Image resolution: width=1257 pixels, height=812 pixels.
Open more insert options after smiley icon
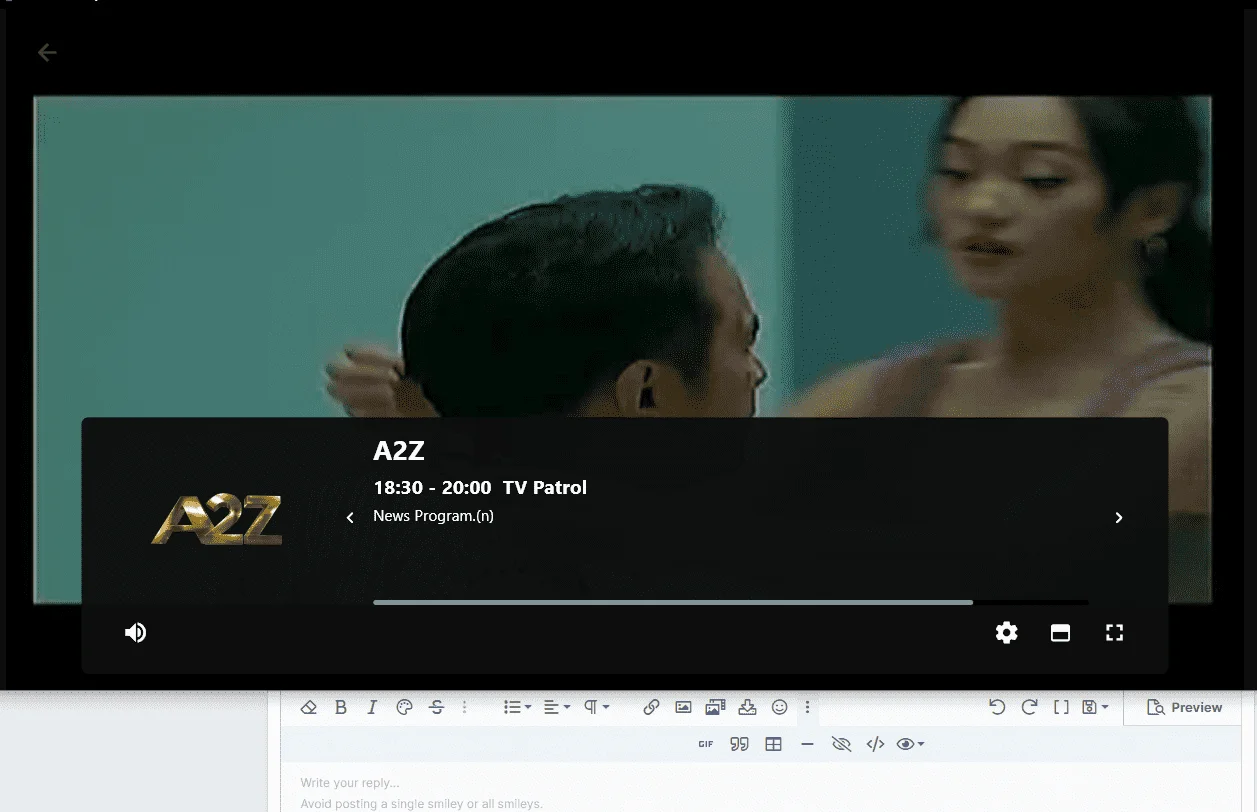pos(807,707)
